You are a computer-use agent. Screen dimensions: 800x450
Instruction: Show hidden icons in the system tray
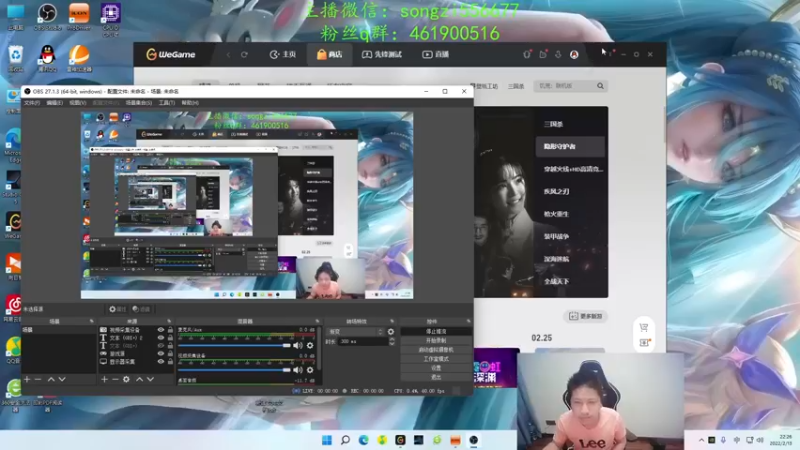click(x=702, y=440)
